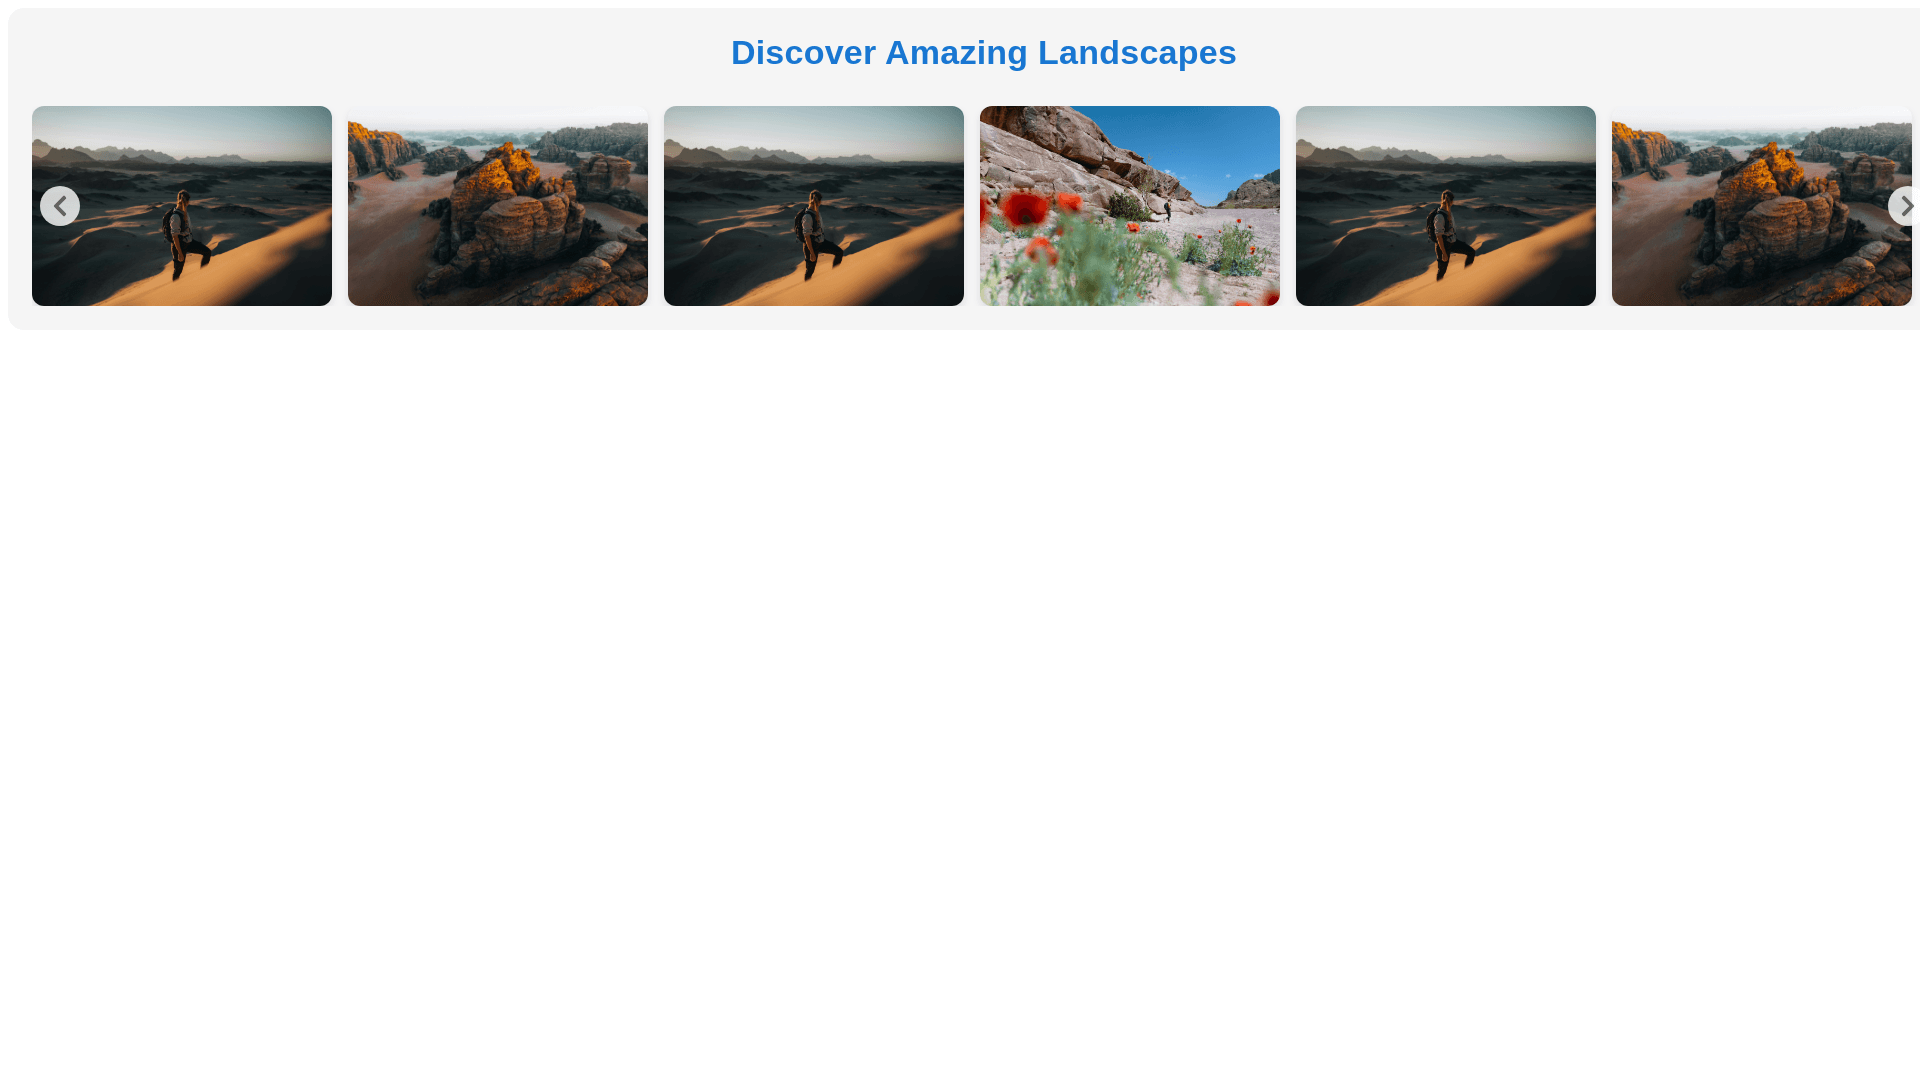Viewport: 1920px width, 1080px height.
Task: Click the previous slide arrow button
Action: (60, 206)
